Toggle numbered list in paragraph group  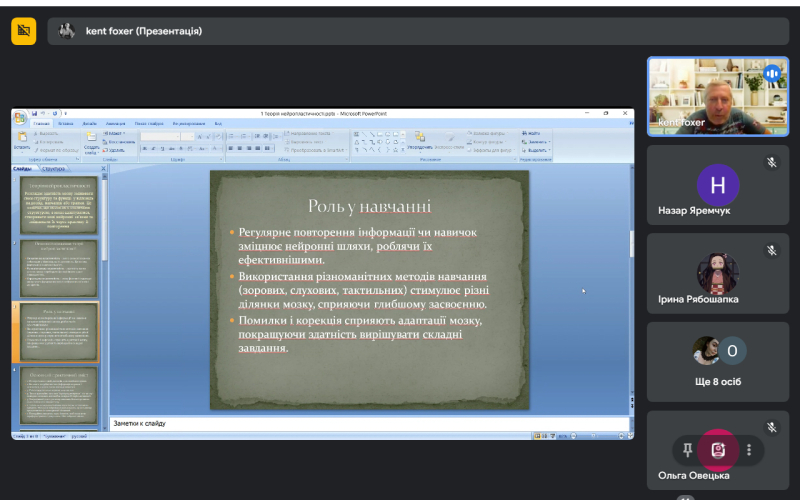point(244,136)
